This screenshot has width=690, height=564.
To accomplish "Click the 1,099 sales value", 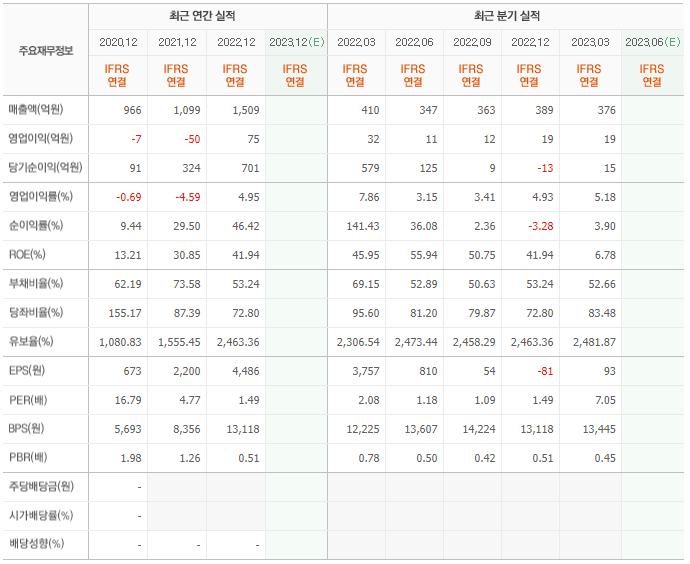I will click(x=187, y=110).
